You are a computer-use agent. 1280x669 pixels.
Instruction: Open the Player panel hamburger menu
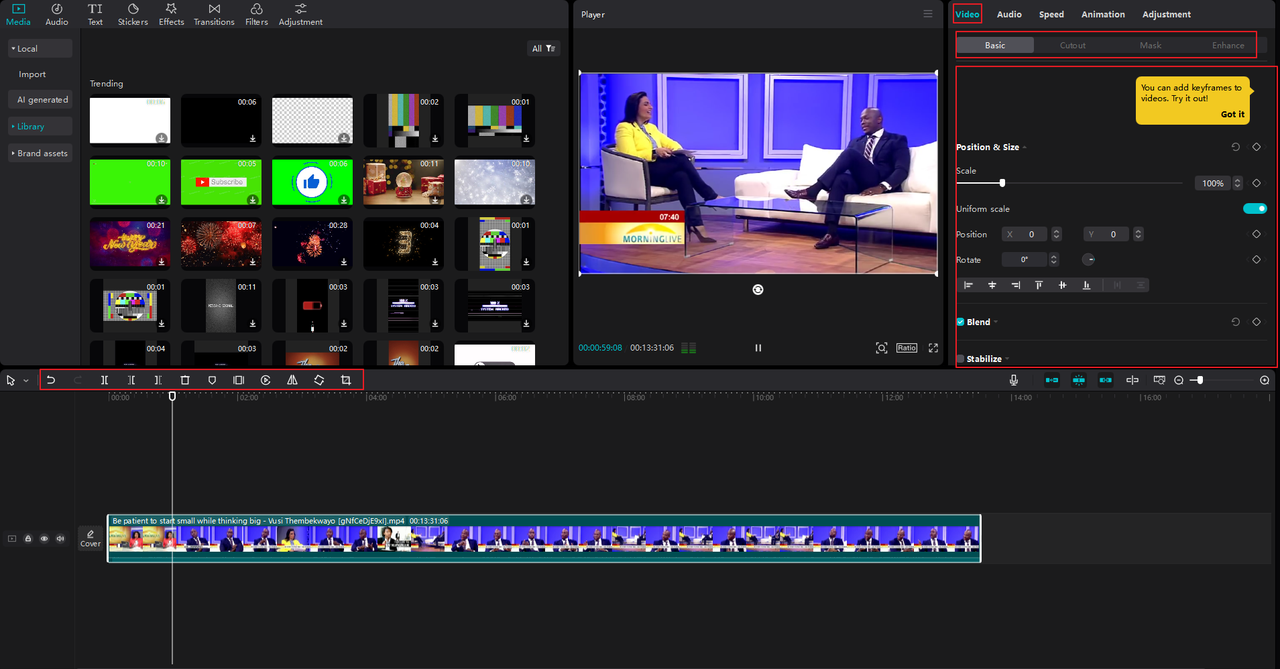pyautogui.click(x=928, y=14)
